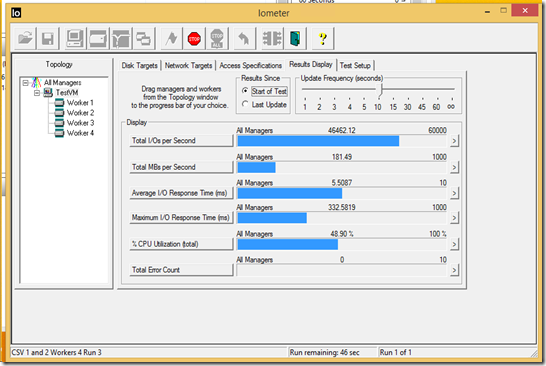This screenshot has width=546, height=366.
Task: Save test configuration via floppy icon
Action: click(x=48, y=38)
